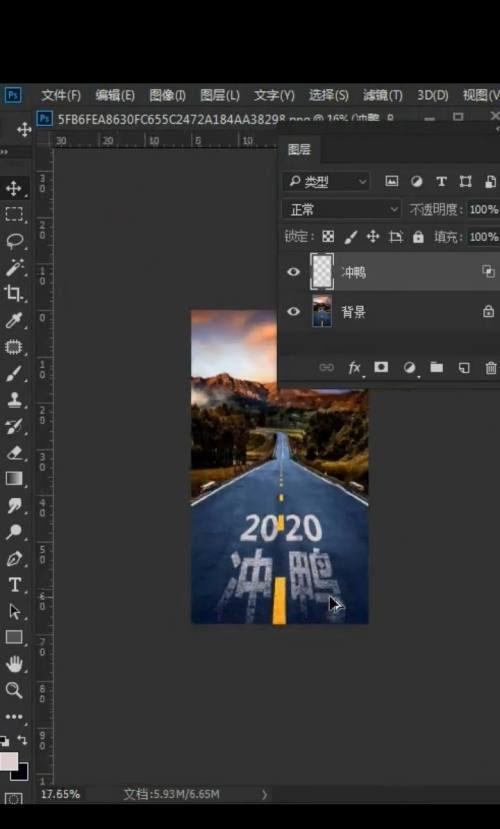Hide the 背景 layer
This screenshot has width=500, height=829.
coord(293,311)
